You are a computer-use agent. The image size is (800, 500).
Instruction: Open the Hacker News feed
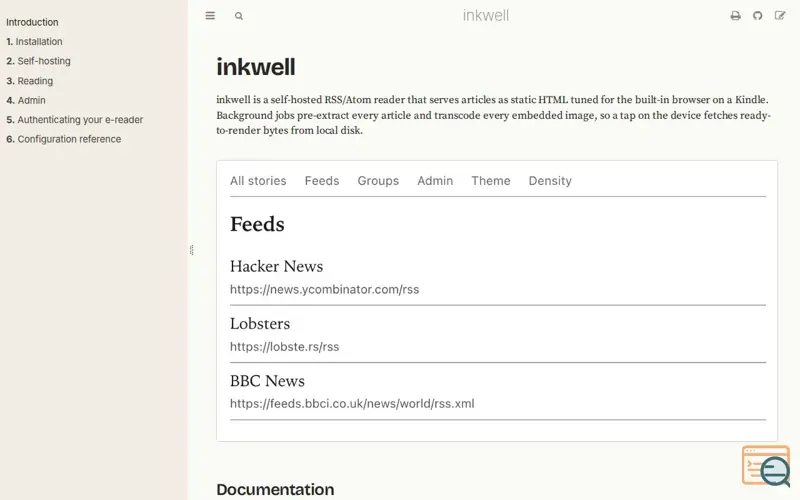[x=276, y=266]
